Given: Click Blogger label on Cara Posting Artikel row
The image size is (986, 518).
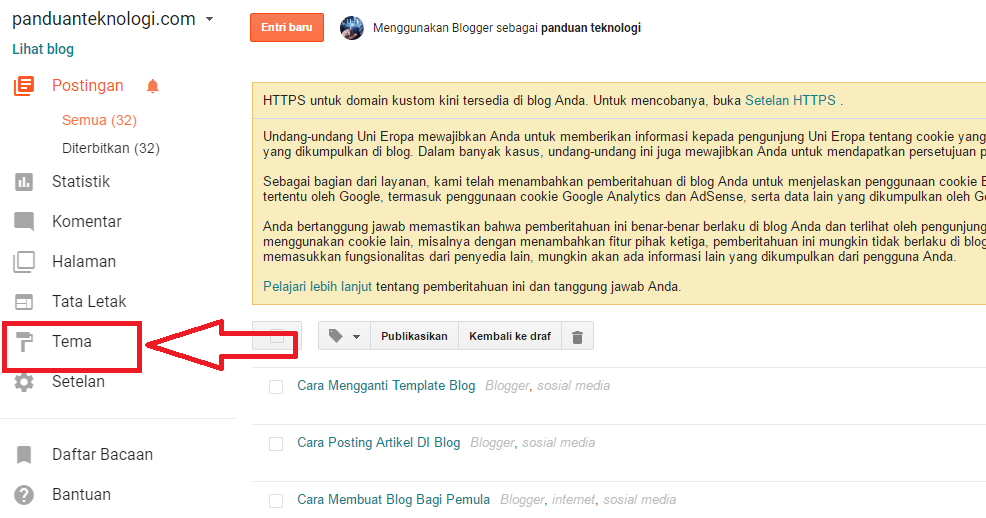Looking at the screenshot, I should coord(492,443).
